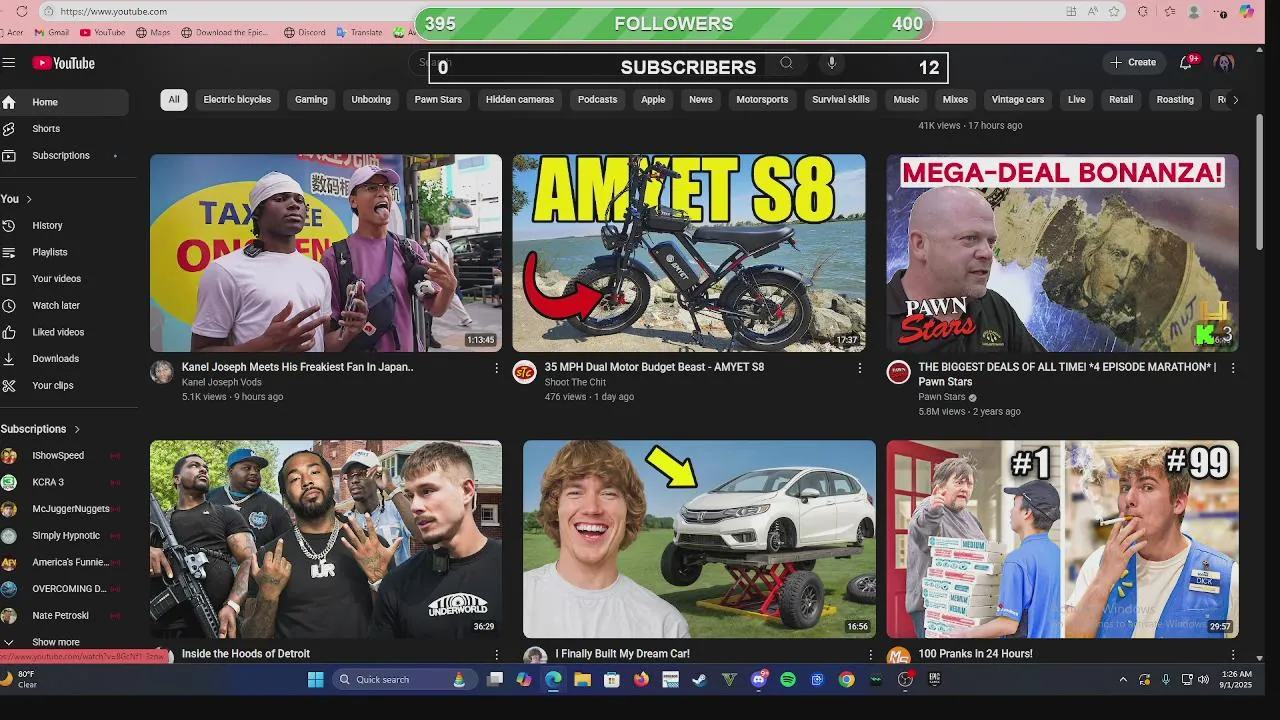
Task: Select the Gaming chip
Action: pyautogui.click(x=311, y=100)
